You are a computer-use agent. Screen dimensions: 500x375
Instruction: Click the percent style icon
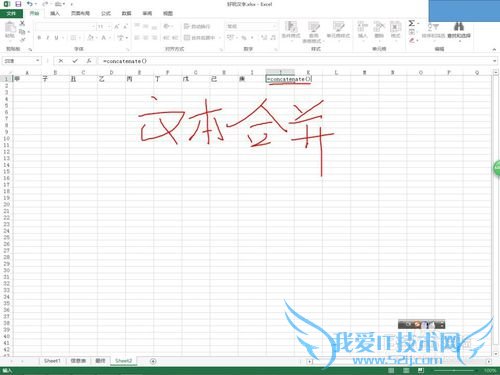[244, 38]
